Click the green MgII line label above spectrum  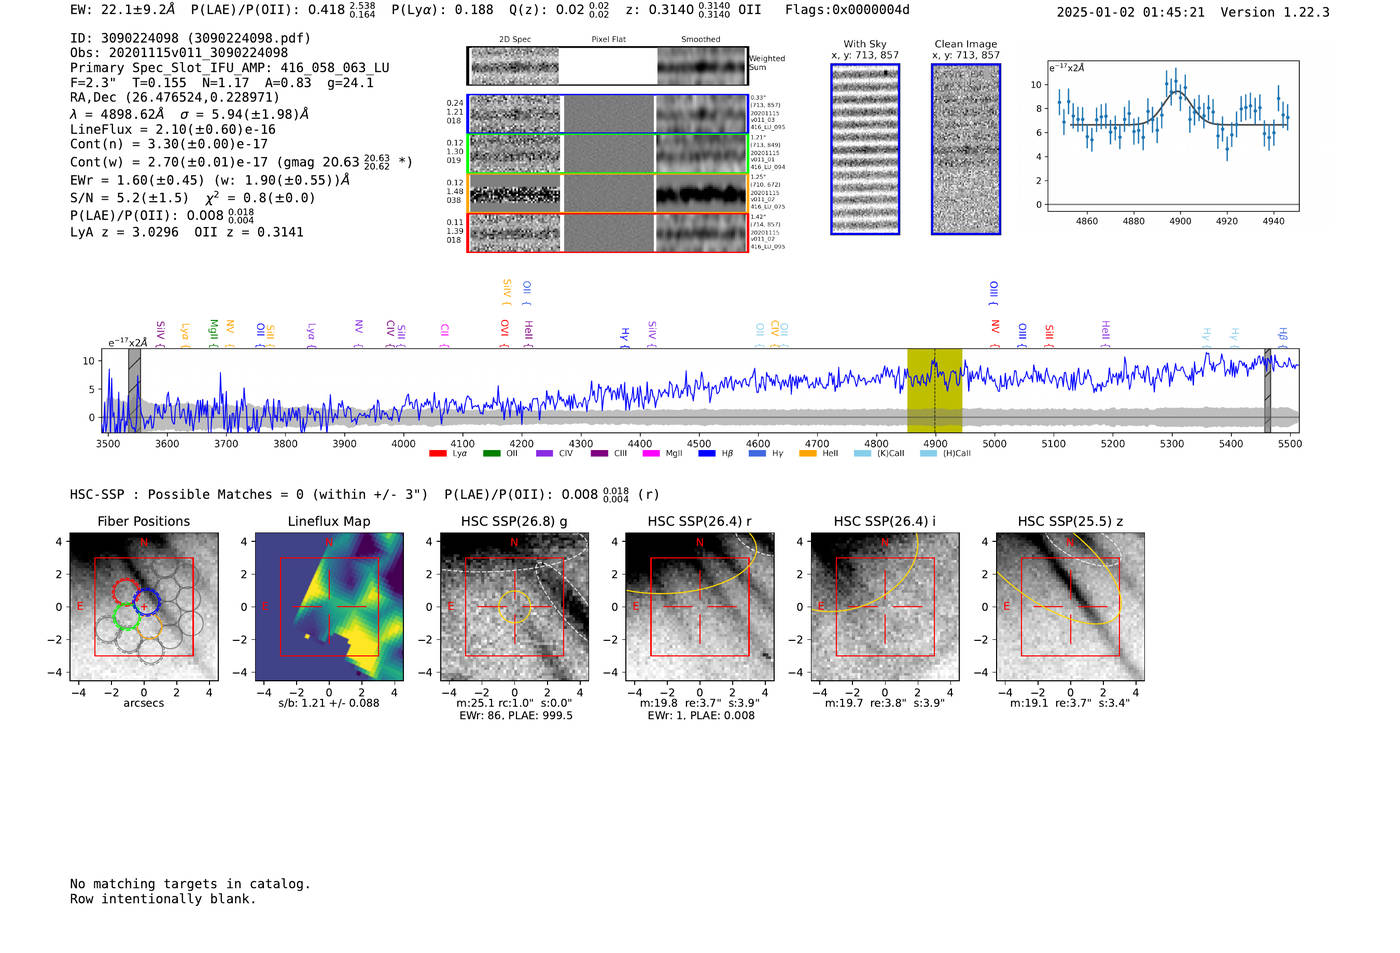pos(213,332)
